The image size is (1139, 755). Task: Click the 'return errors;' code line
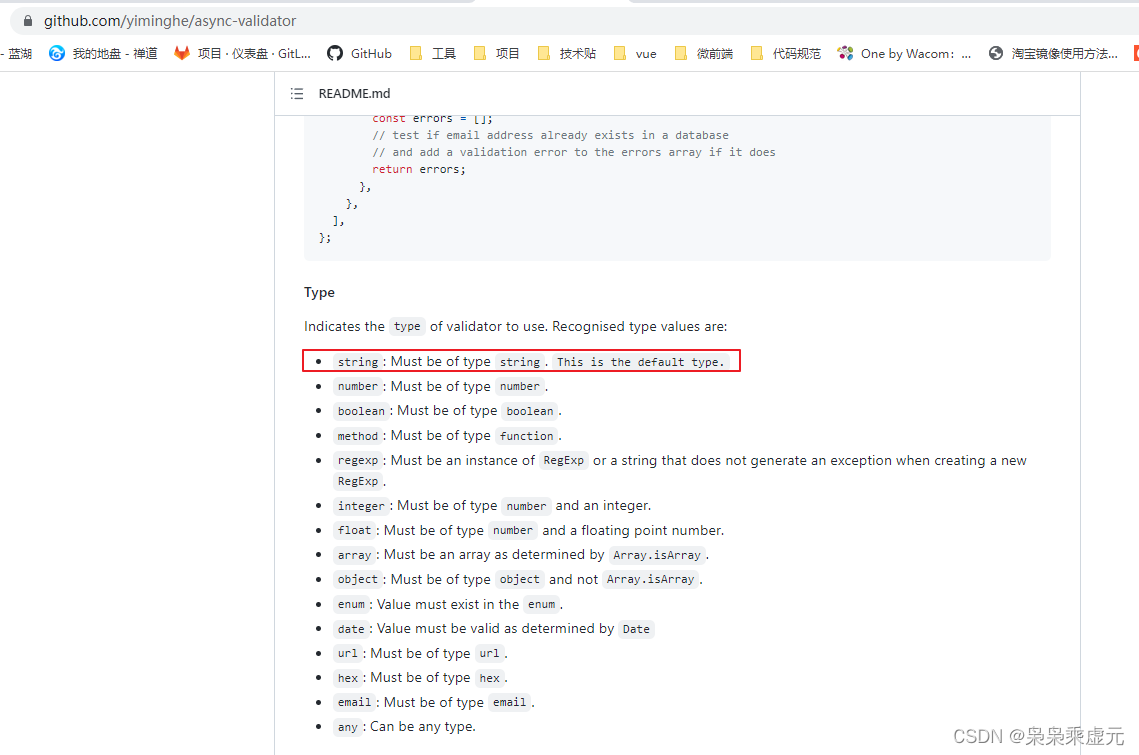(x=419, y=169)
